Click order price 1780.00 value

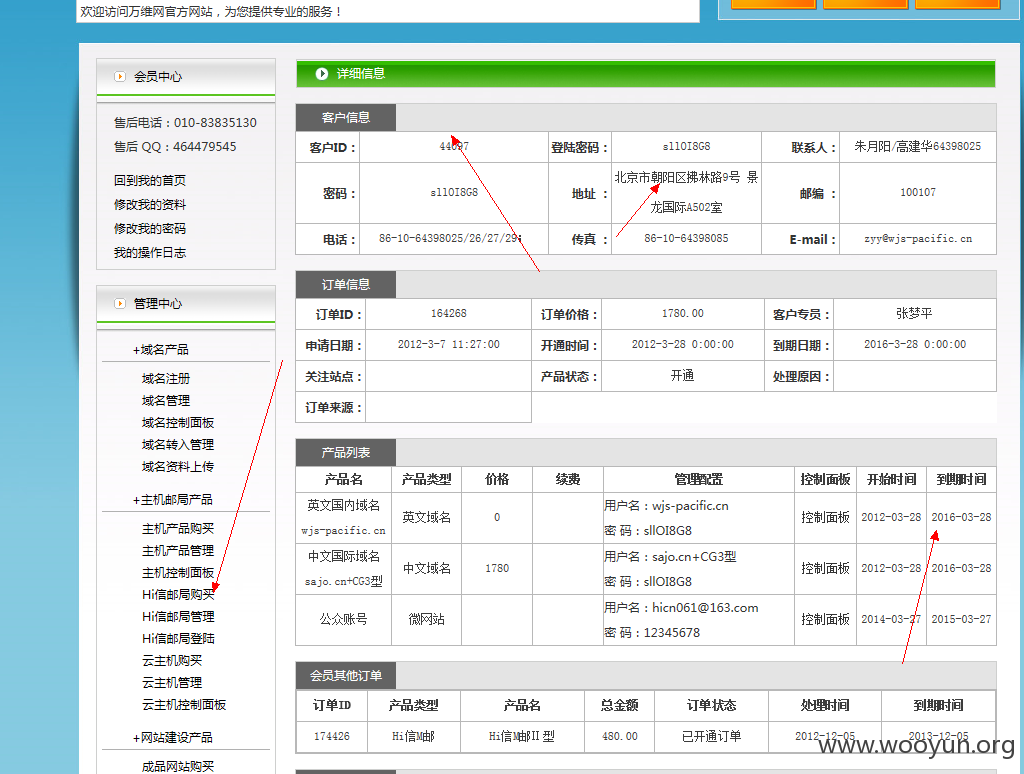click(x=682, y=314)
